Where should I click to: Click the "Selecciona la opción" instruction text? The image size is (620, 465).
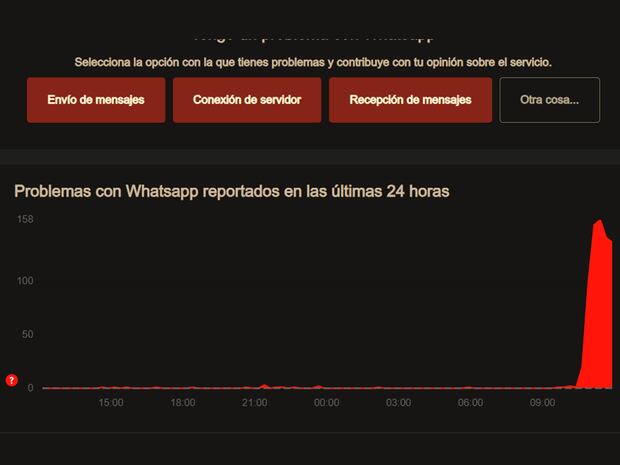(312, 62)
